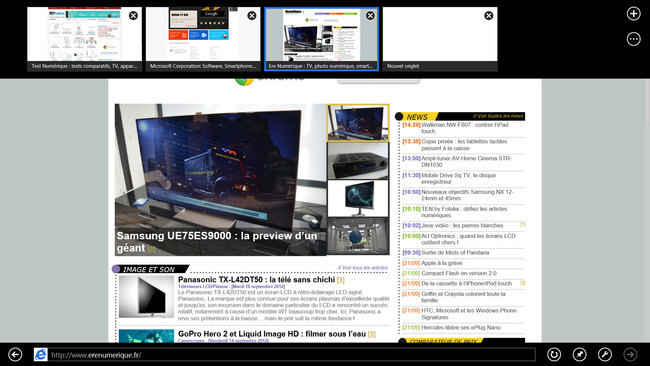Close the Nouvel onglet tab
The width and height of the screenshot is (650, 366).
(489, 16)
